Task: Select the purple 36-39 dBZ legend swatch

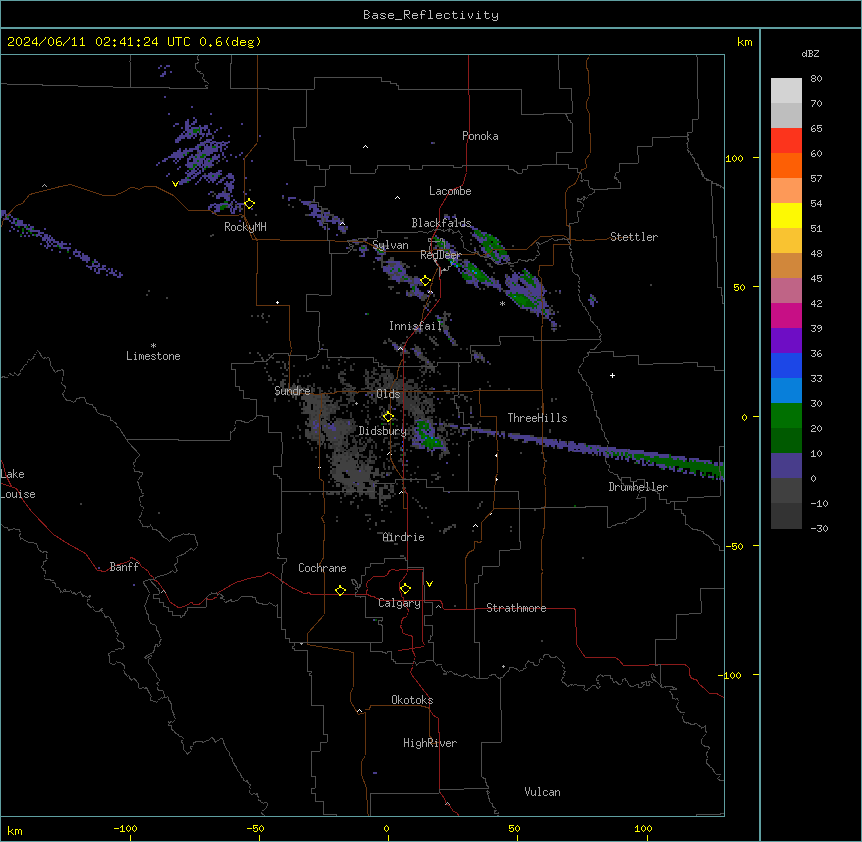Action: click(786, 340)
